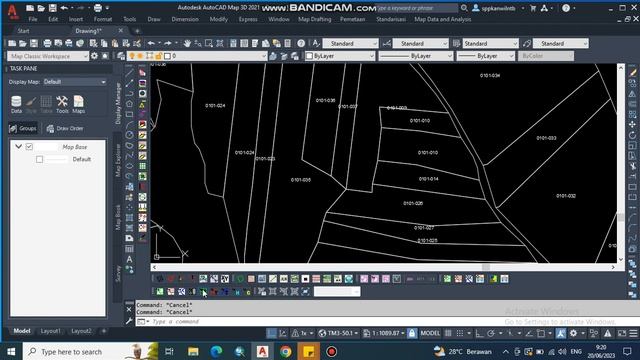This screenshot has height=360, width=640.
Task: Open the Map Explorer side tab
Action: click(x=118, y=160)
